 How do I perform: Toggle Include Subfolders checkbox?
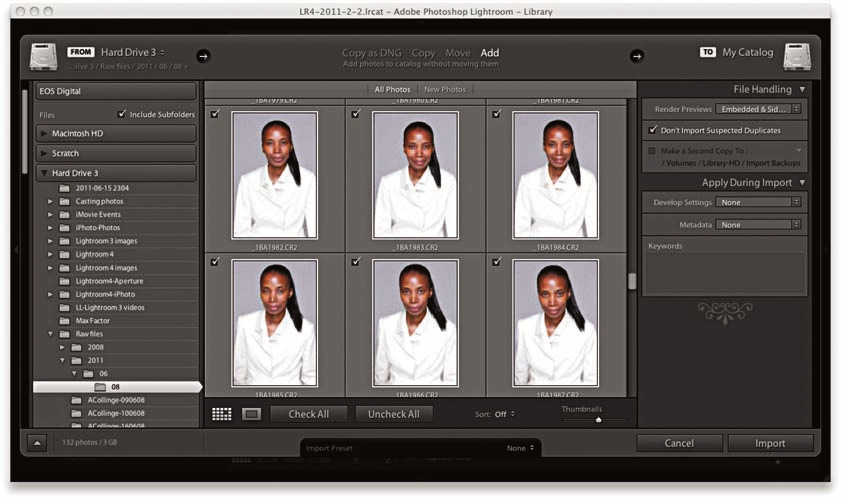[122, 114]
